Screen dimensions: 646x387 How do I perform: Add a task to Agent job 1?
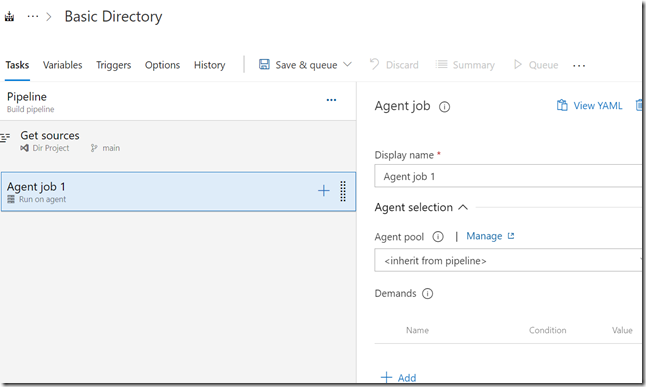pos(324,190)
